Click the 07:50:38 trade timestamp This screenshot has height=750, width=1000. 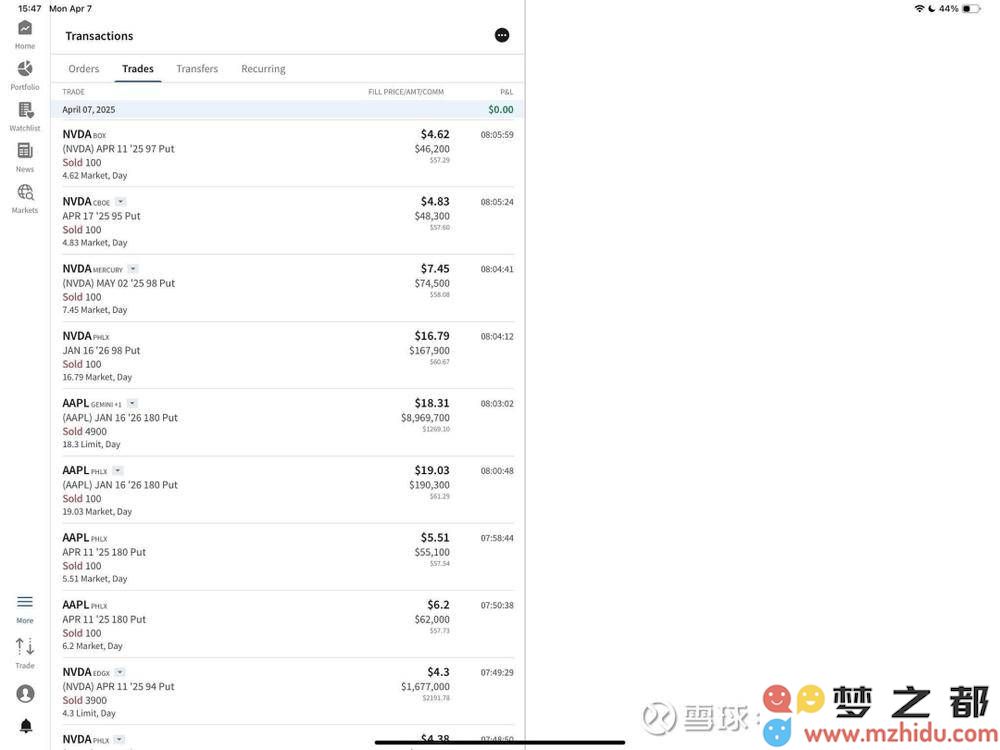497,605
